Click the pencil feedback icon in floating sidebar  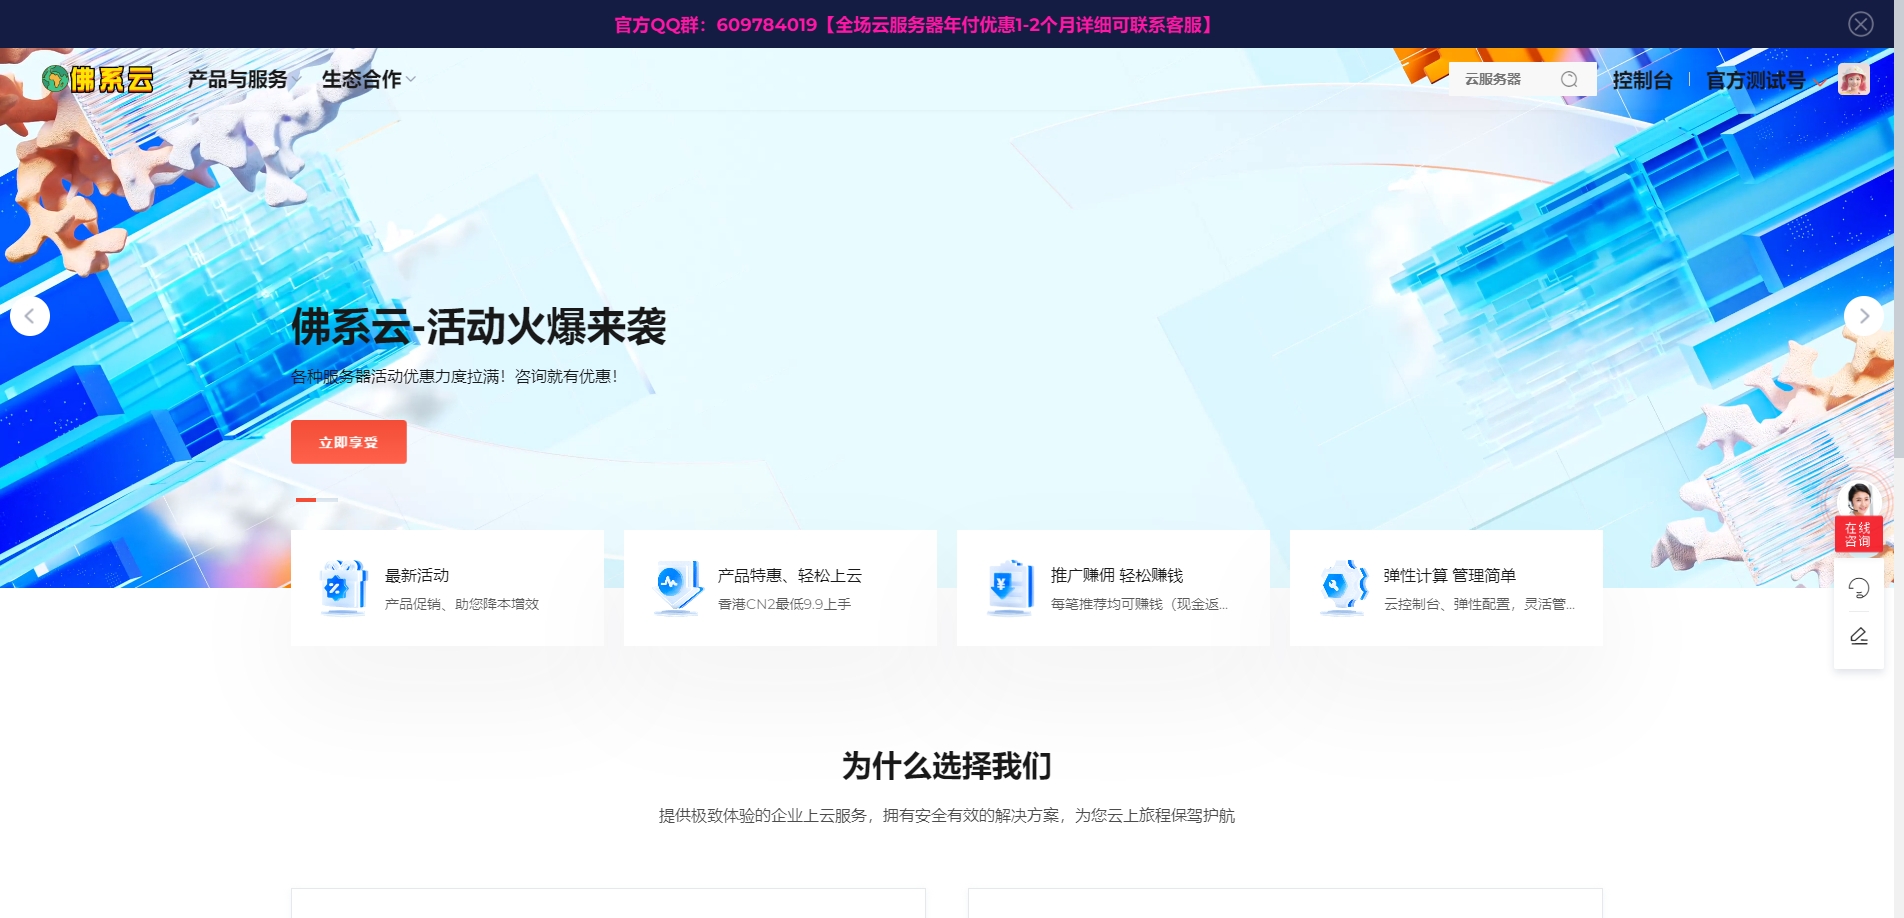1859,635
